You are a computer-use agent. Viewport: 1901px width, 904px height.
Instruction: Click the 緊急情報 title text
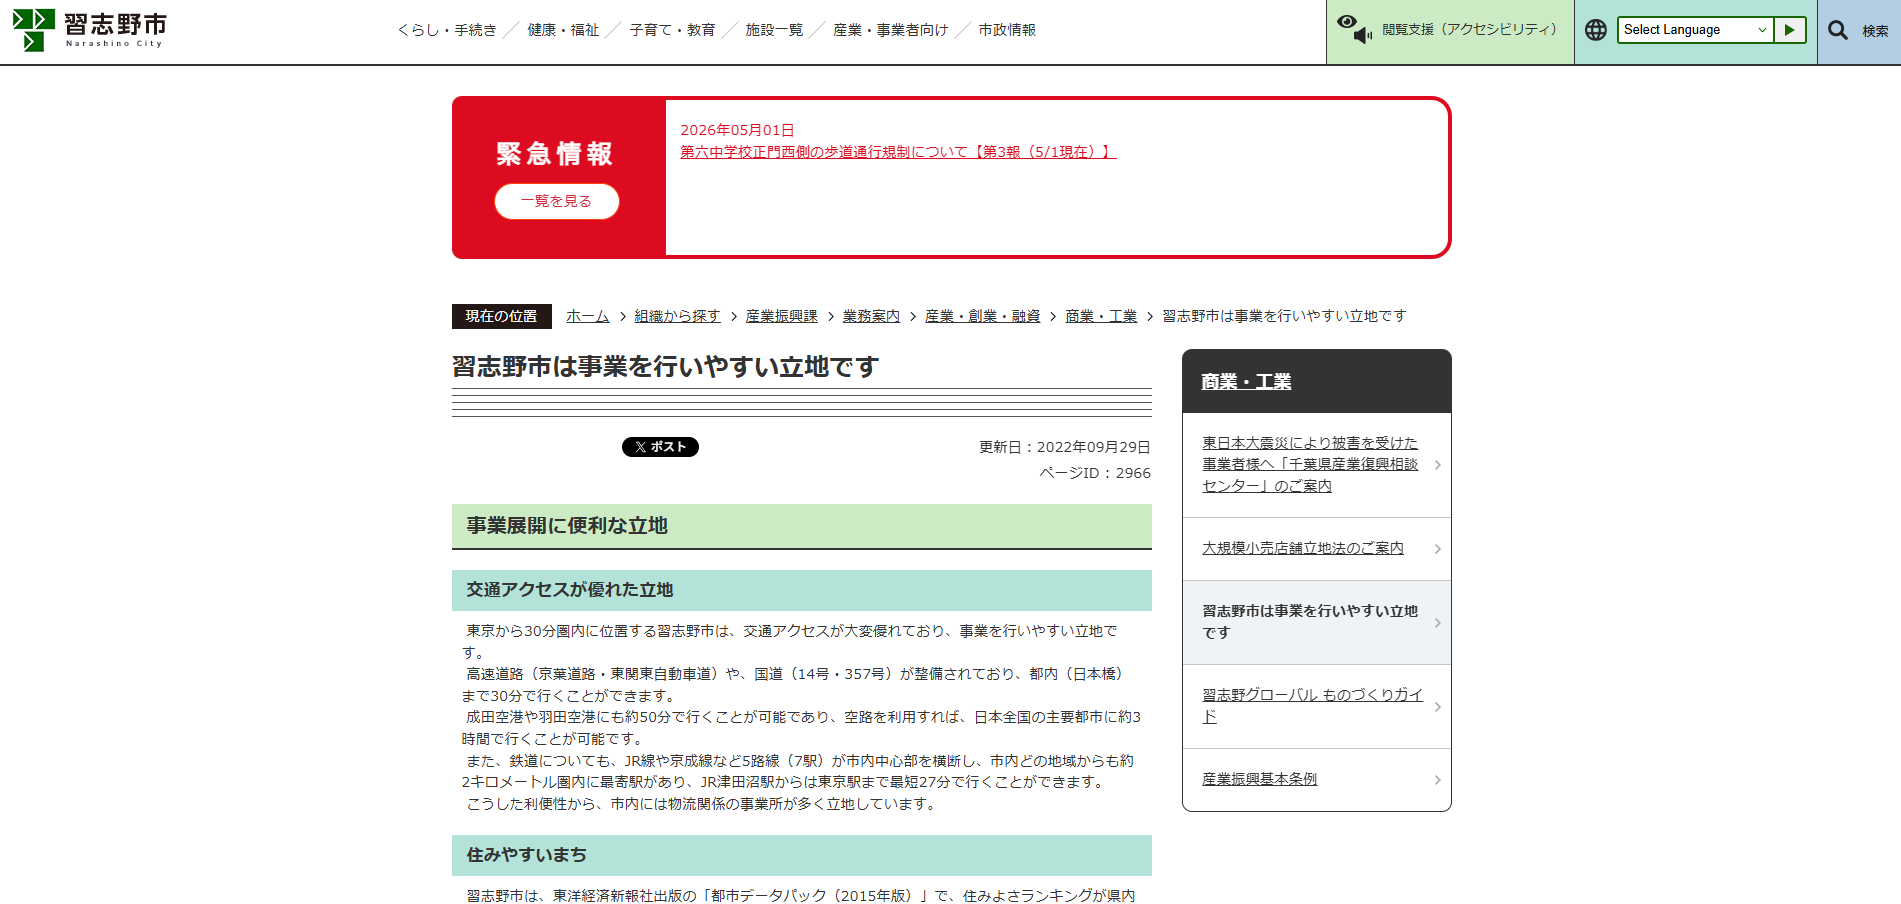pos(555,154)
